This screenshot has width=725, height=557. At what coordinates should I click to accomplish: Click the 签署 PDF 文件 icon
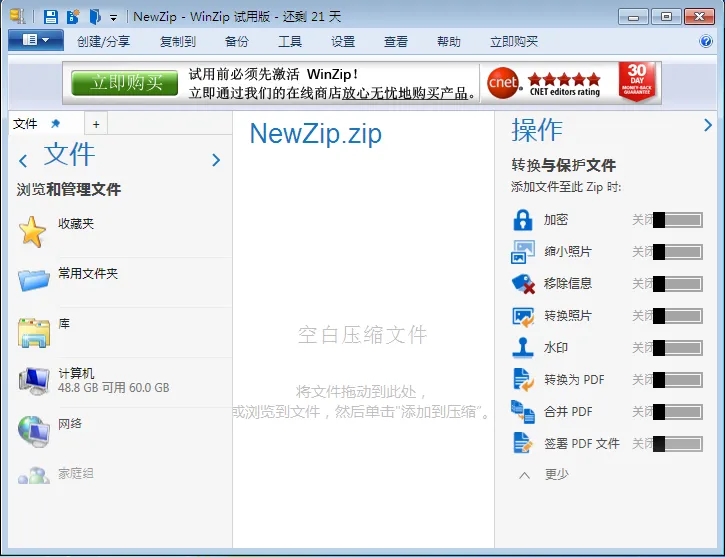[x=523, y=443]
